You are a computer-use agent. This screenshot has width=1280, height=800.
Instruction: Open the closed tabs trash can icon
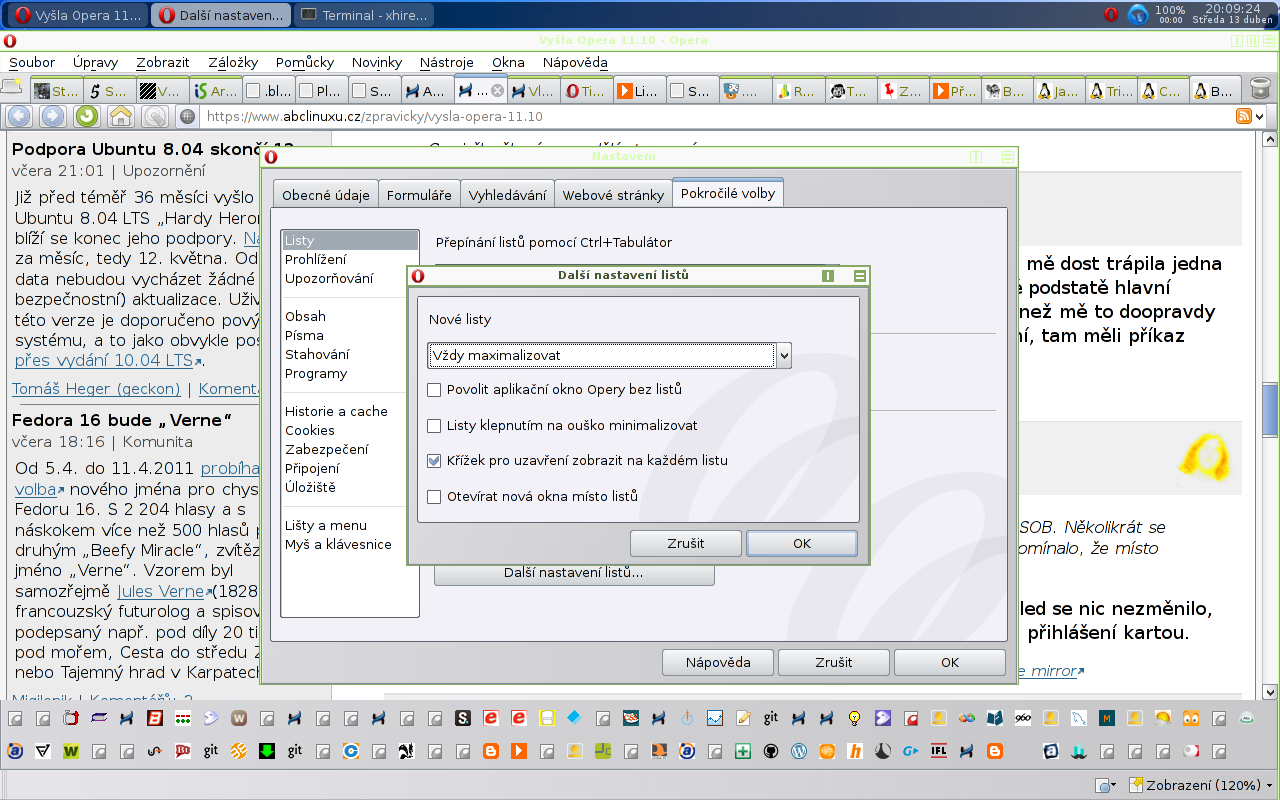pos(1260,89)
